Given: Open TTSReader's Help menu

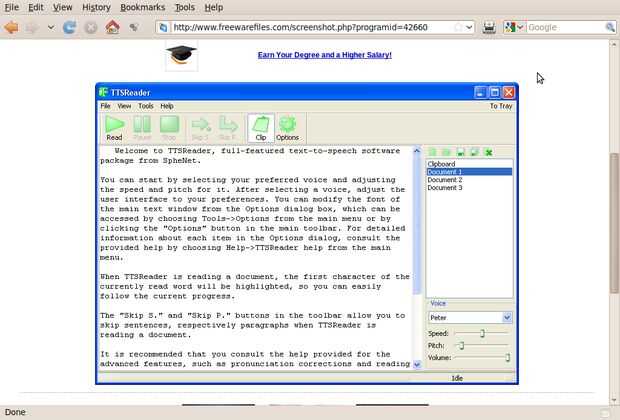Looking at the screenshot, I should pyautogui.click(x=167, y=106).
